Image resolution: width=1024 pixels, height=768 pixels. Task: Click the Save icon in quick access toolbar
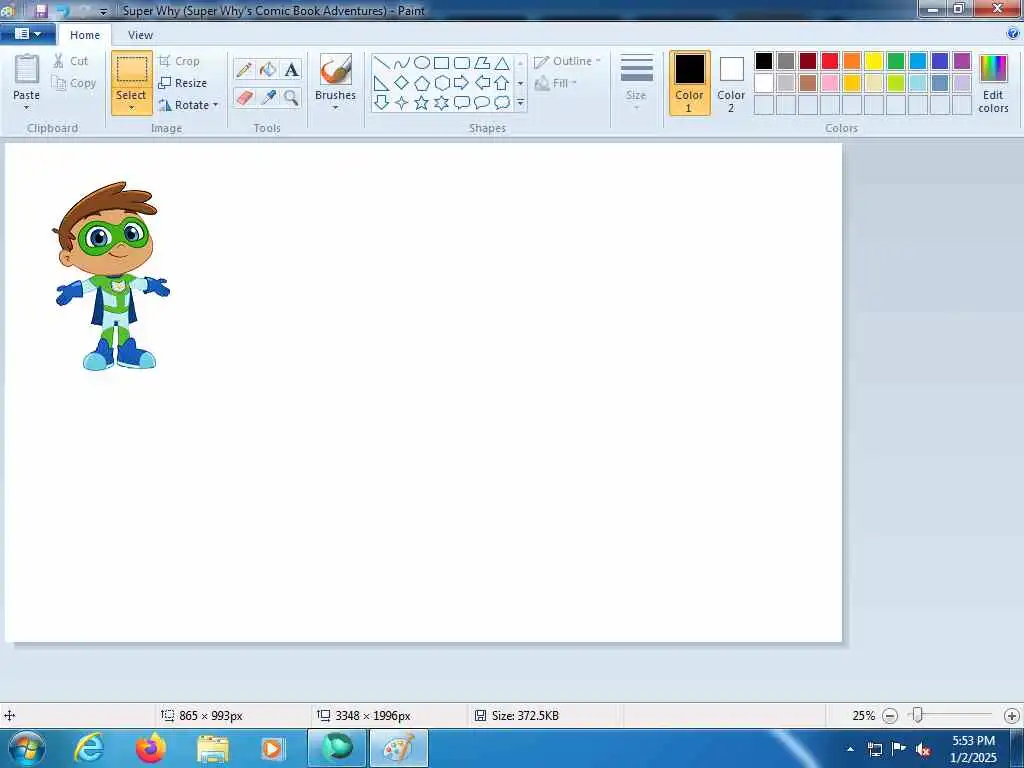[40, 11]
